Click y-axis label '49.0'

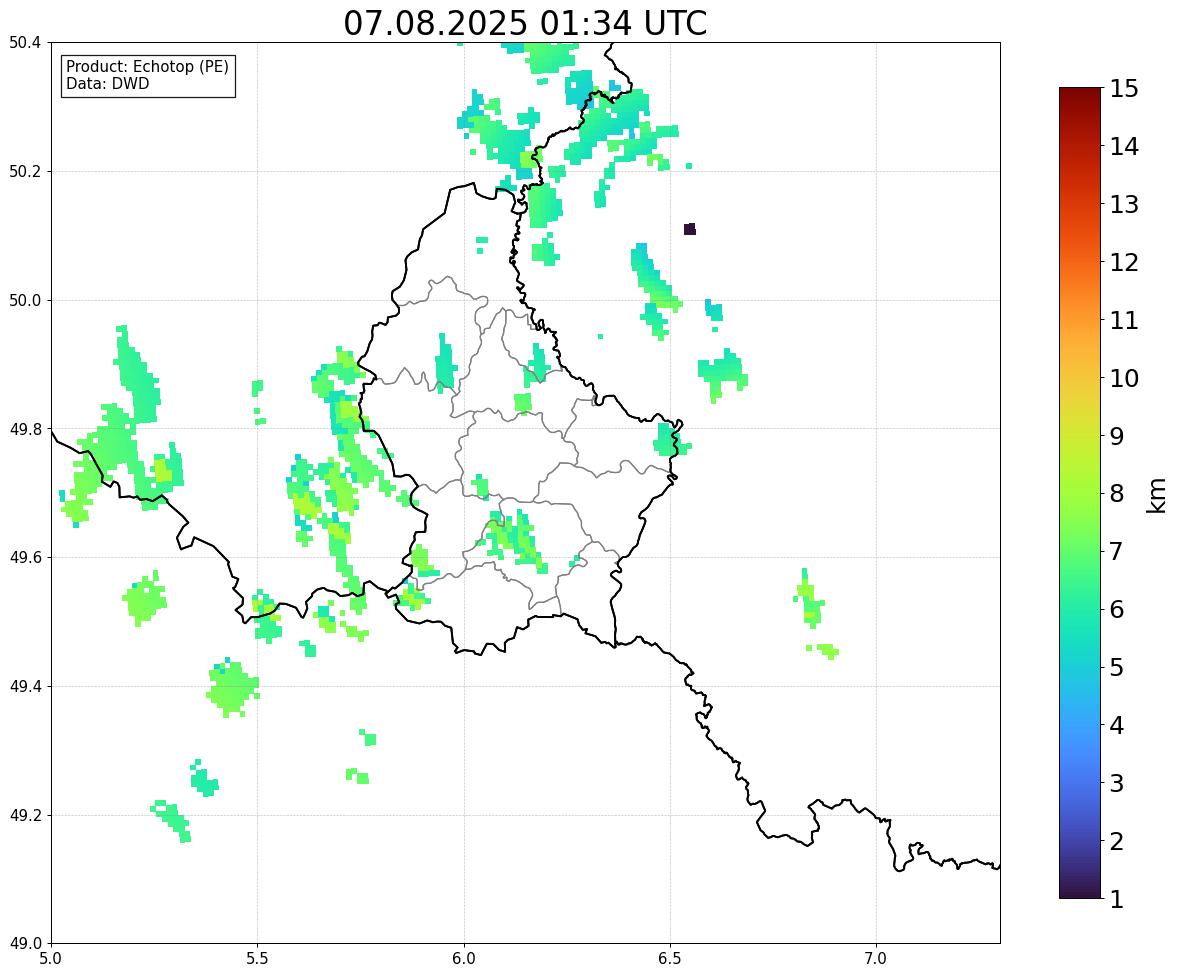coord(25,944)
